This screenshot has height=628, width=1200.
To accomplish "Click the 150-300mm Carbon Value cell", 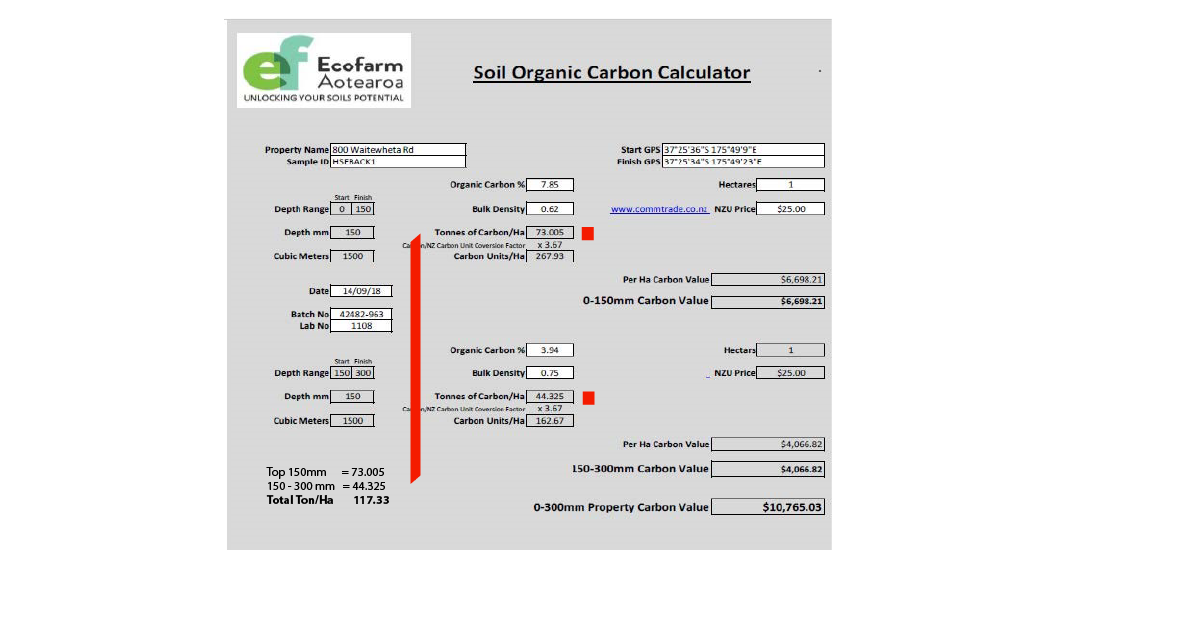I will 767,469.
